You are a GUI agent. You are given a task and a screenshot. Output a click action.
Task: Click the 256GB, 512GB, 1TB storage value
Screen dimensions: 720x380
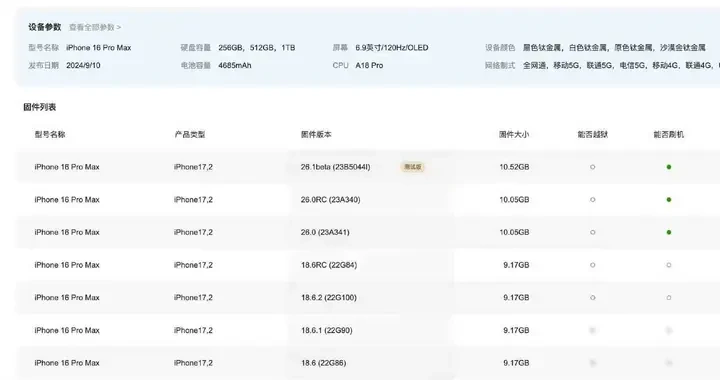(x=257, y=48)
